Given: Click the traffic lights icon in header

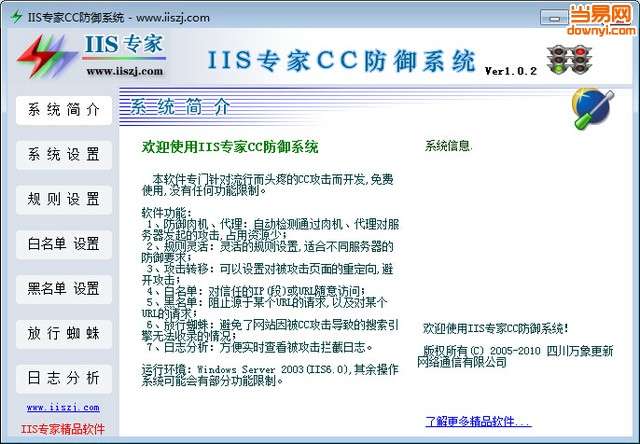Looking at the screenshot, I should click(569, 60).
